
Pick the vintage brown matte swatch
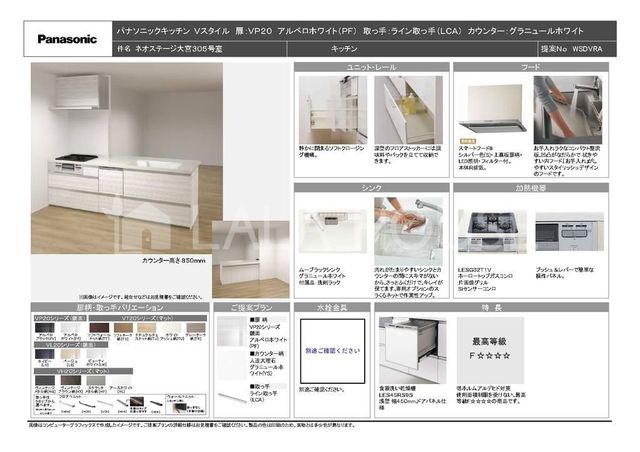[x=70, y=381]
